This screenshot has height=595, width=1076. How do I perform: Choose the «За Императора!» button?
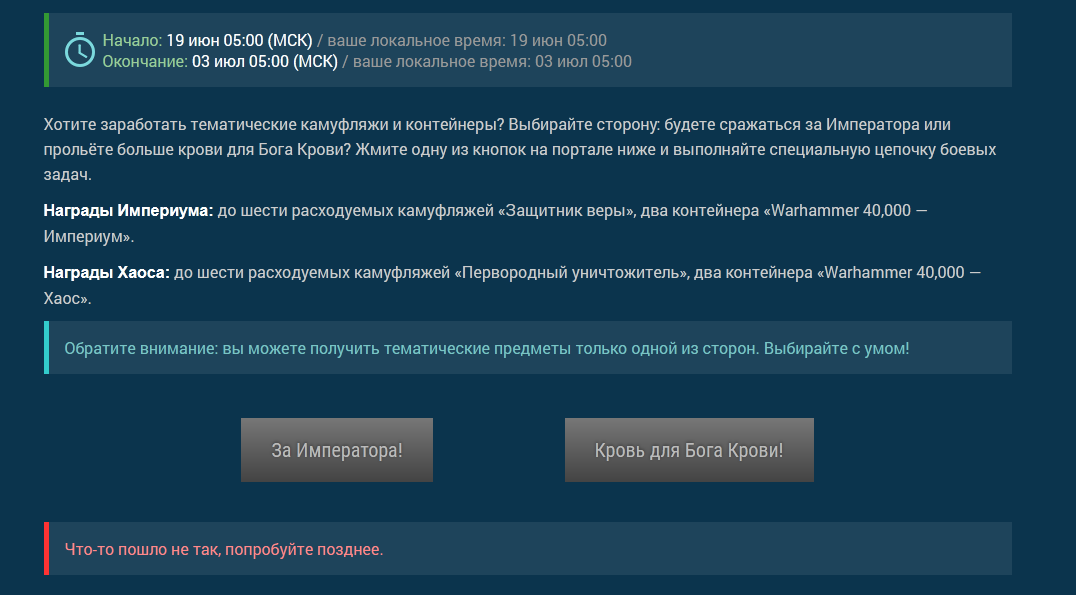point(337,450)
